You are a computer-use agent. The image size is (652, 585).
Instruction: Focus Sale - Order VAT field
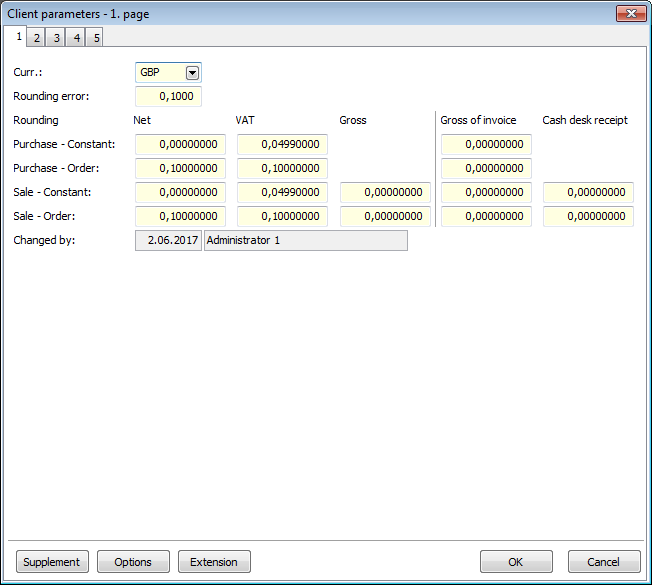pos(282,216)
